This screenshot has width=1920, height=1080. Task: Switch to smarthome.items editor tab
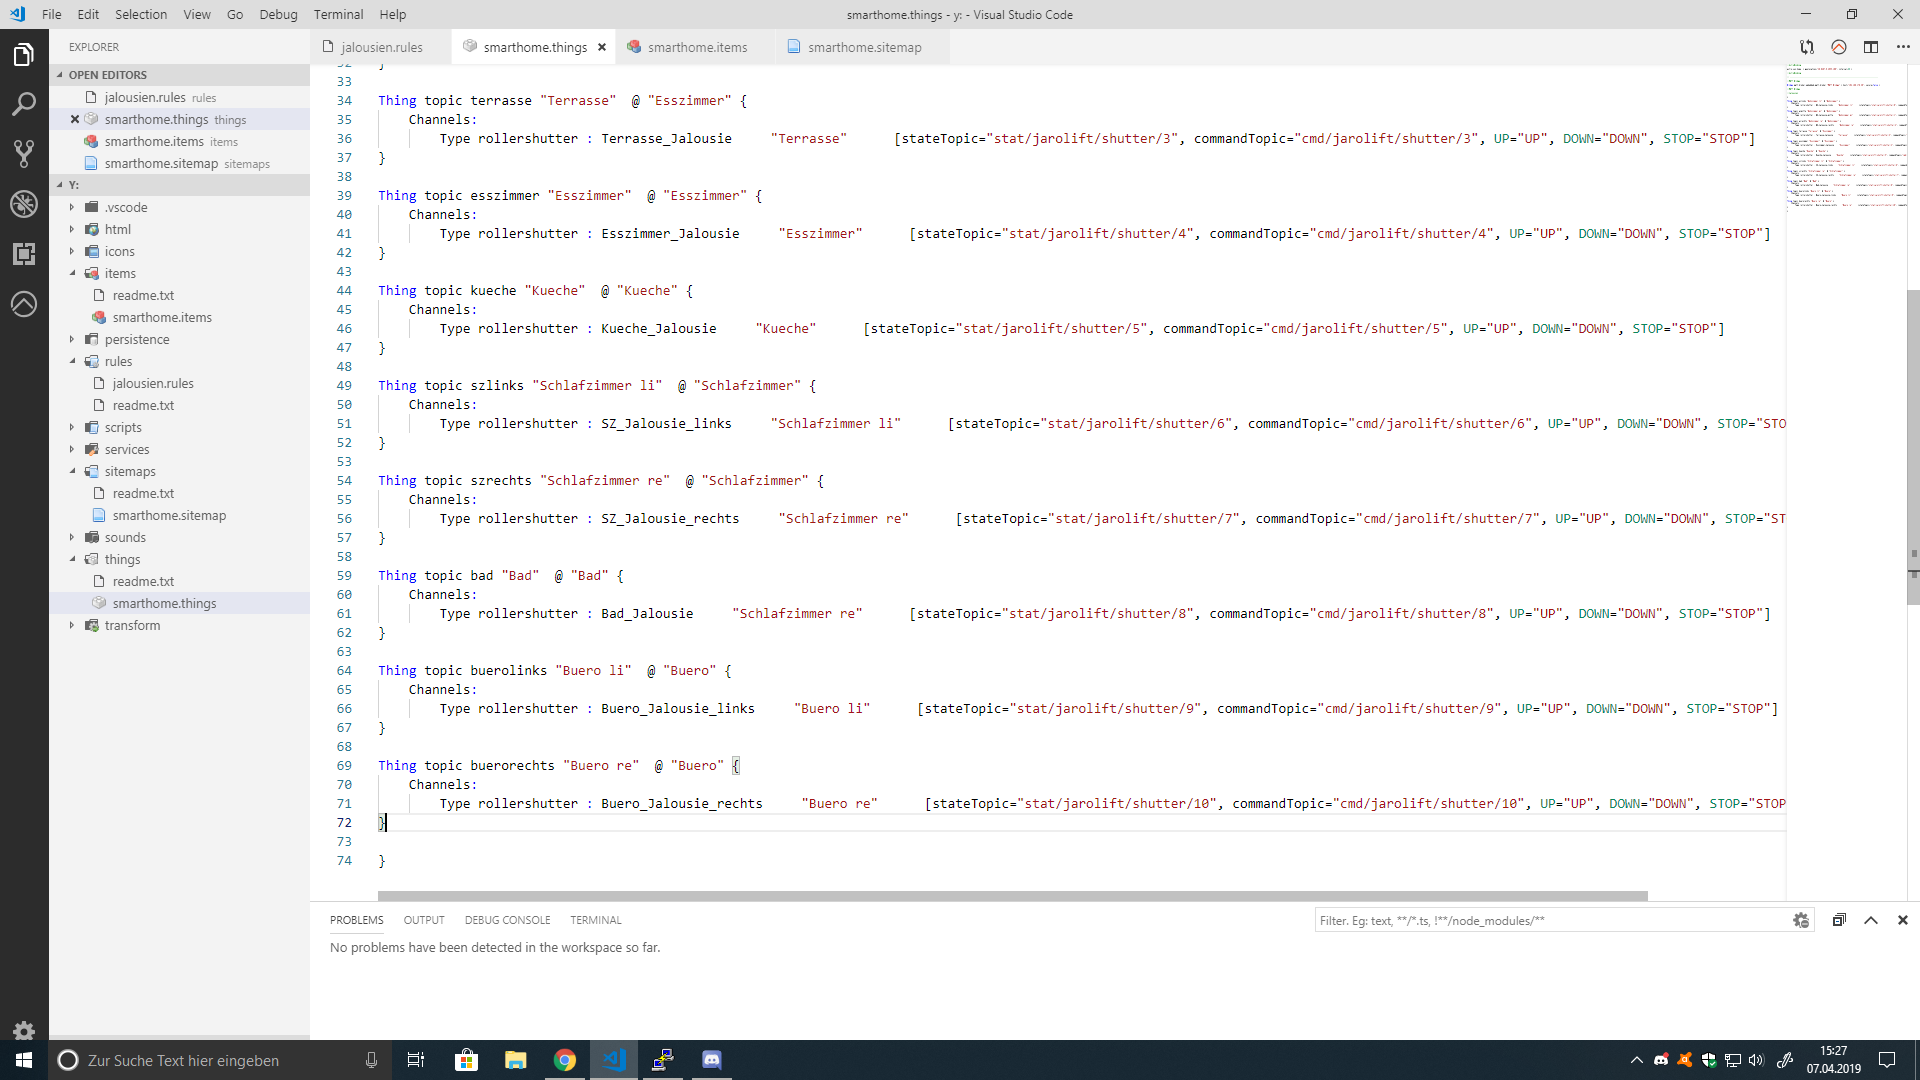pos(697,47)
